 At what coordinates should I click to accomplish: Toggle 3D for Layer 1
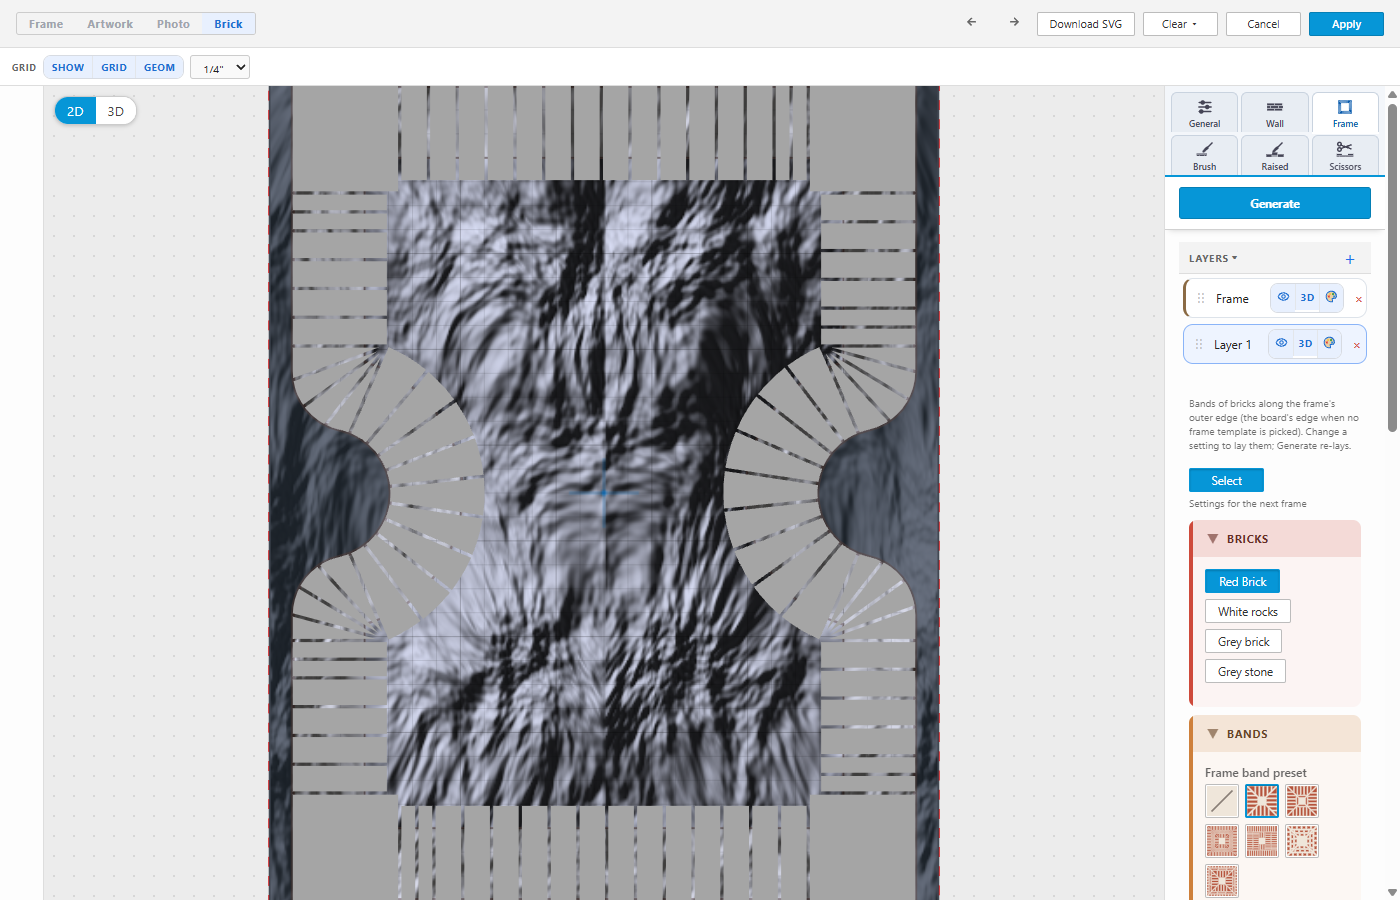tap(1305, 343)
